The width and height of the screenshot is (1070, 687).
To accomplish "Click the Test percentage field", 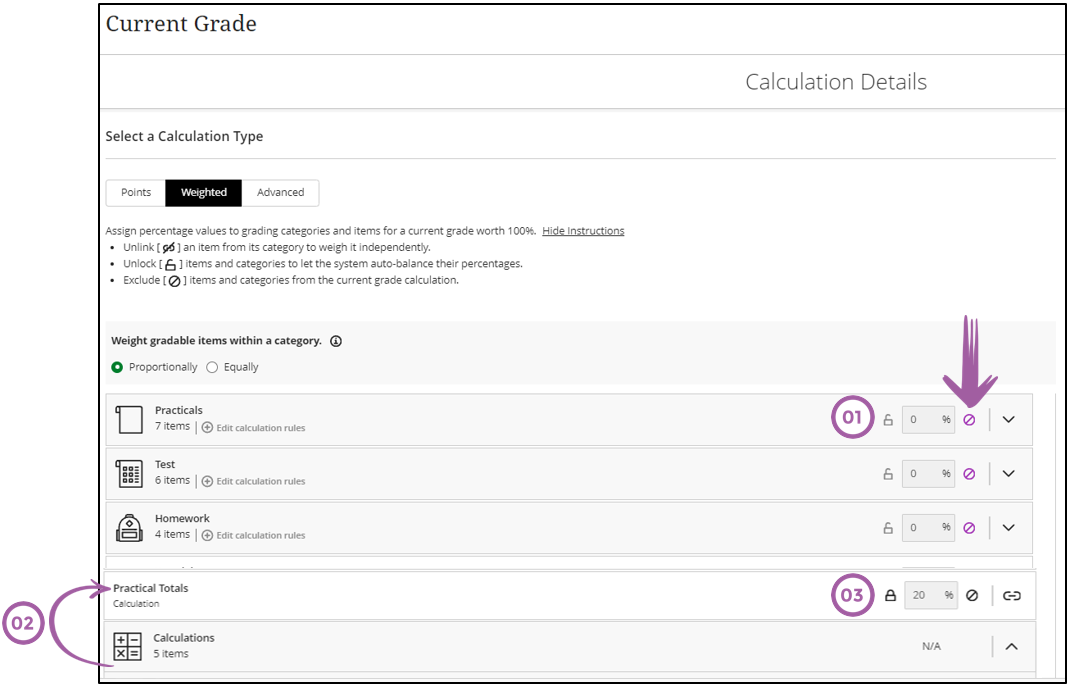I will (x=928, y=473).
